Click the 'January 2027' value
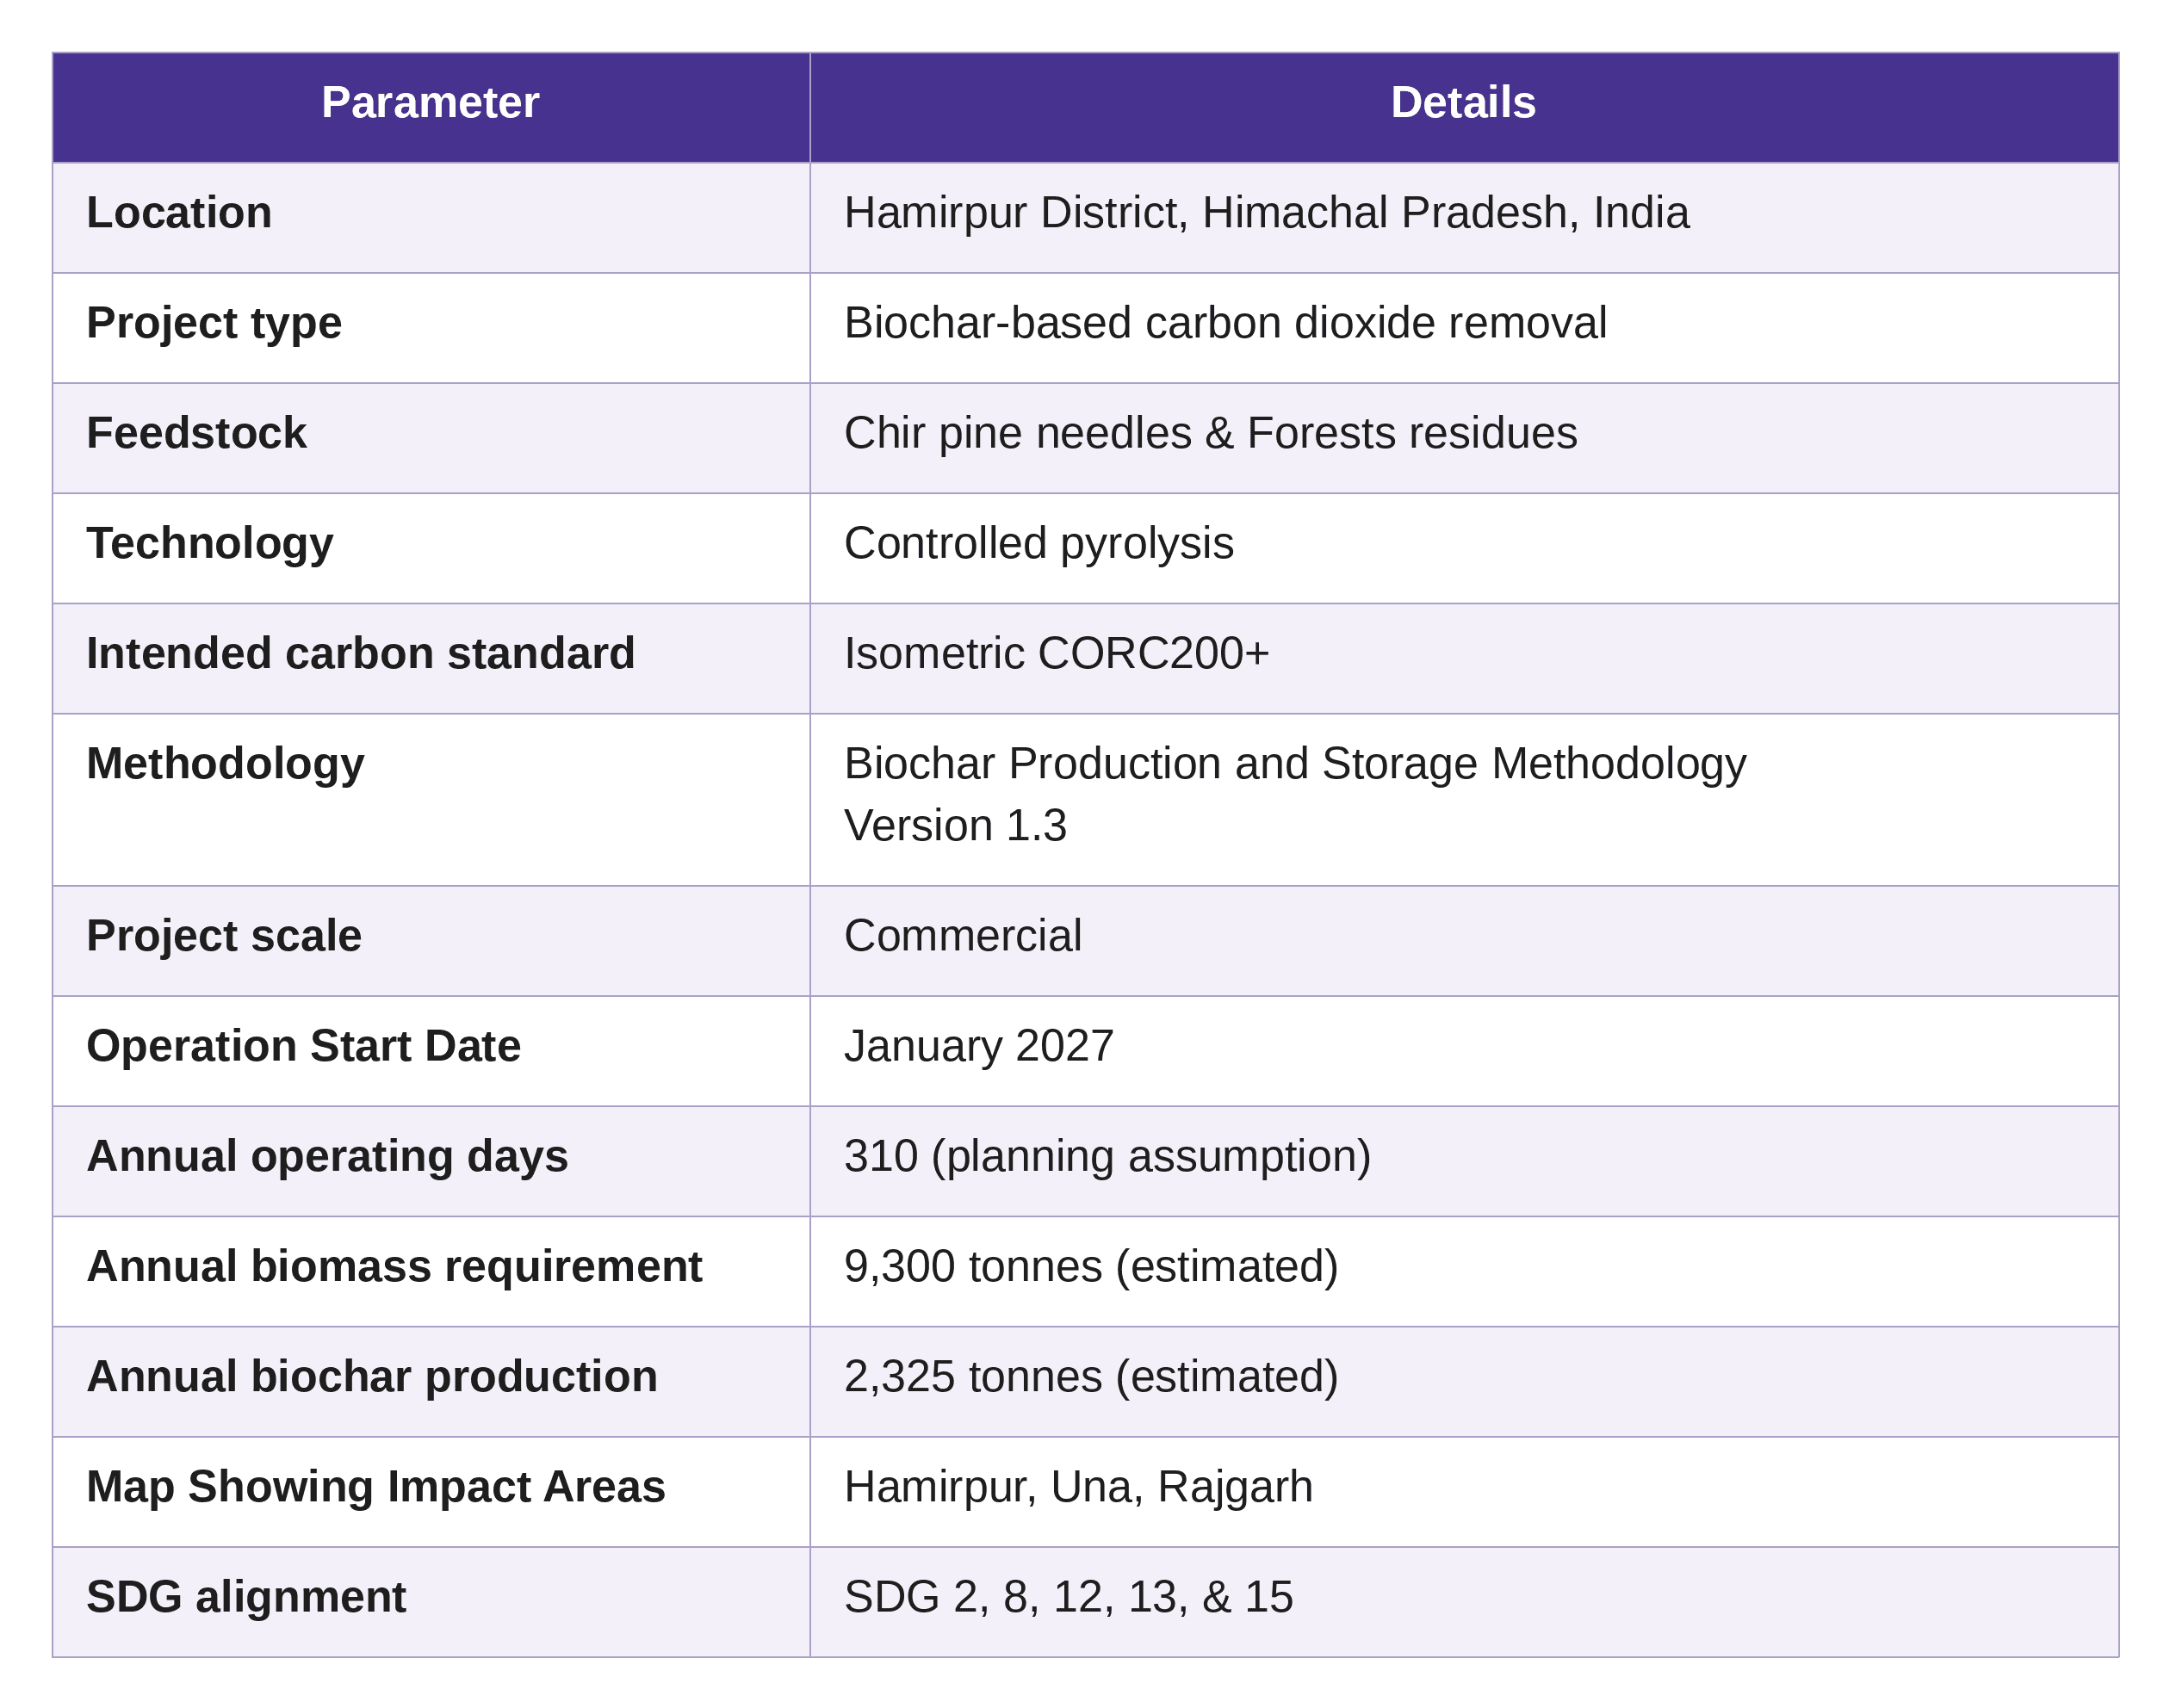Screen dimensions: 2170x1708 click(x=979, y=1047)
